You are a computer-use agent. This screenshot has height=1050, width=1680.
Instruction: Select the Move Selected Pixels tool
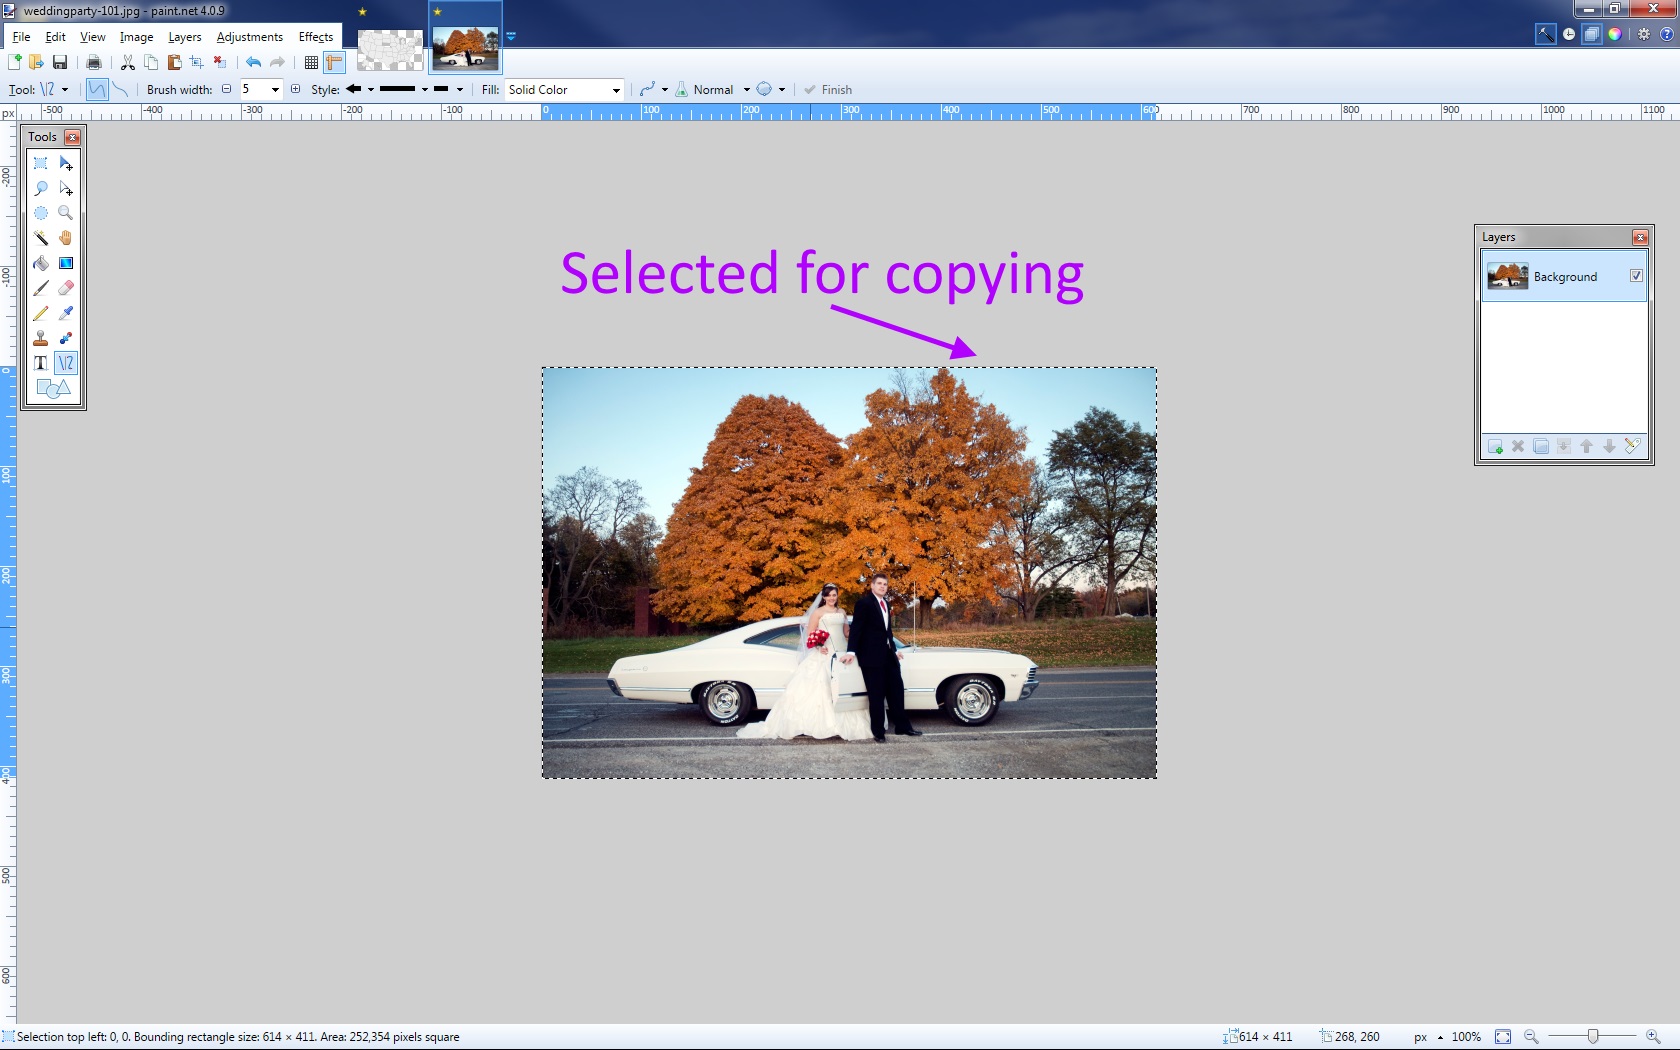(x=66, y=163)
